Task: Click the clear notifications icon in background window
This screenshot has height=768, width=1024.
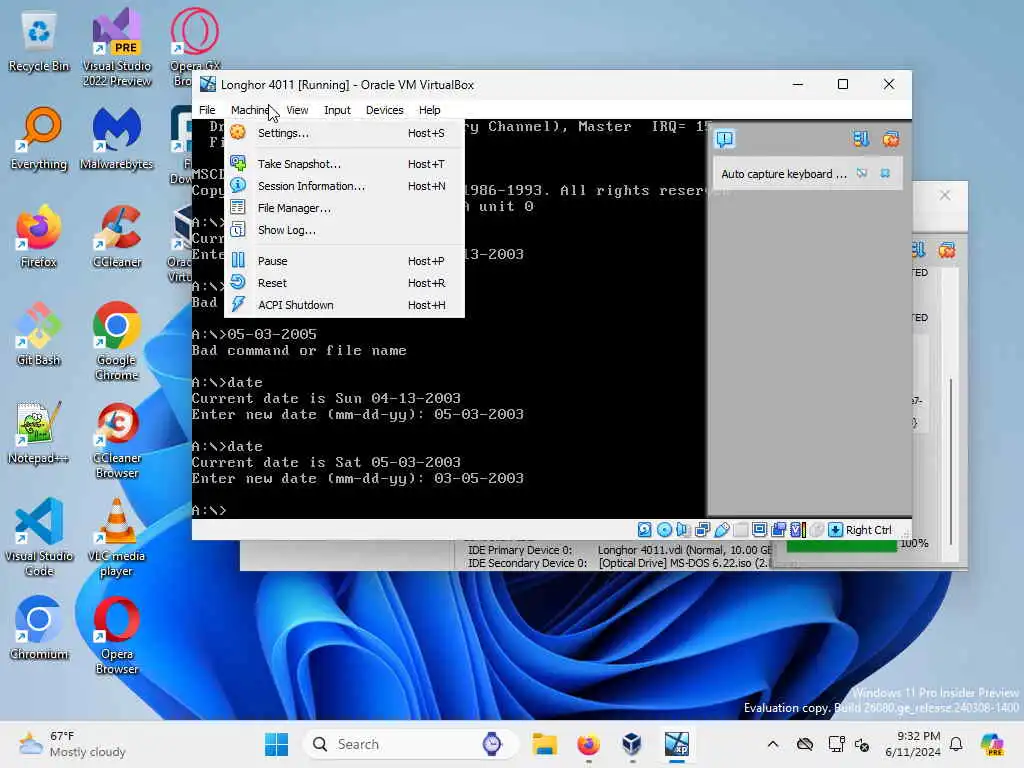Action: coord(946,250)
